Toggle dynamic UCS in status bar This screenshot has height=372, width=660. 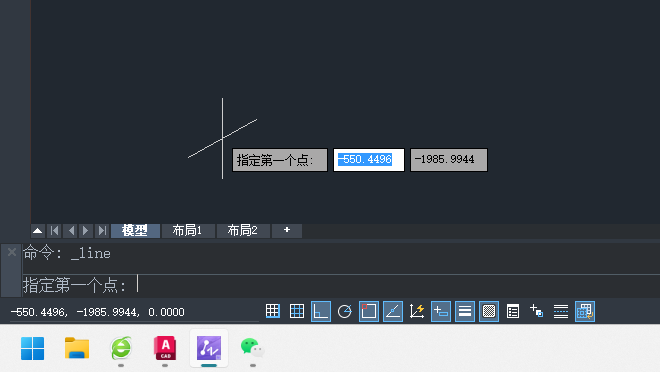click(417, 311)
